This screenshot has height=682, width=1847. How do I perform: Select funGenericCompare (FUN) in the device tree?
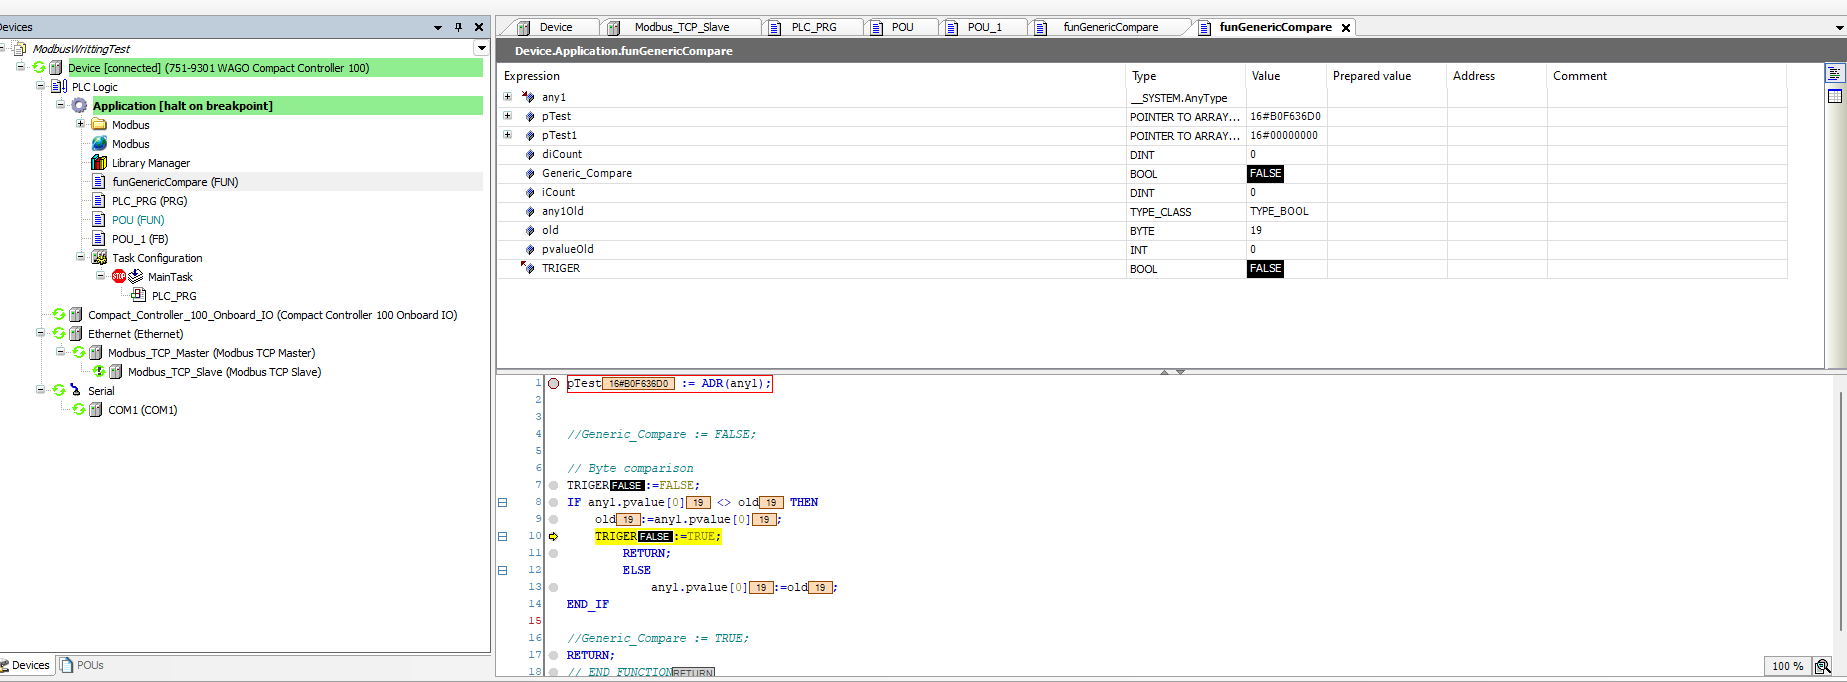click(174, 182)
